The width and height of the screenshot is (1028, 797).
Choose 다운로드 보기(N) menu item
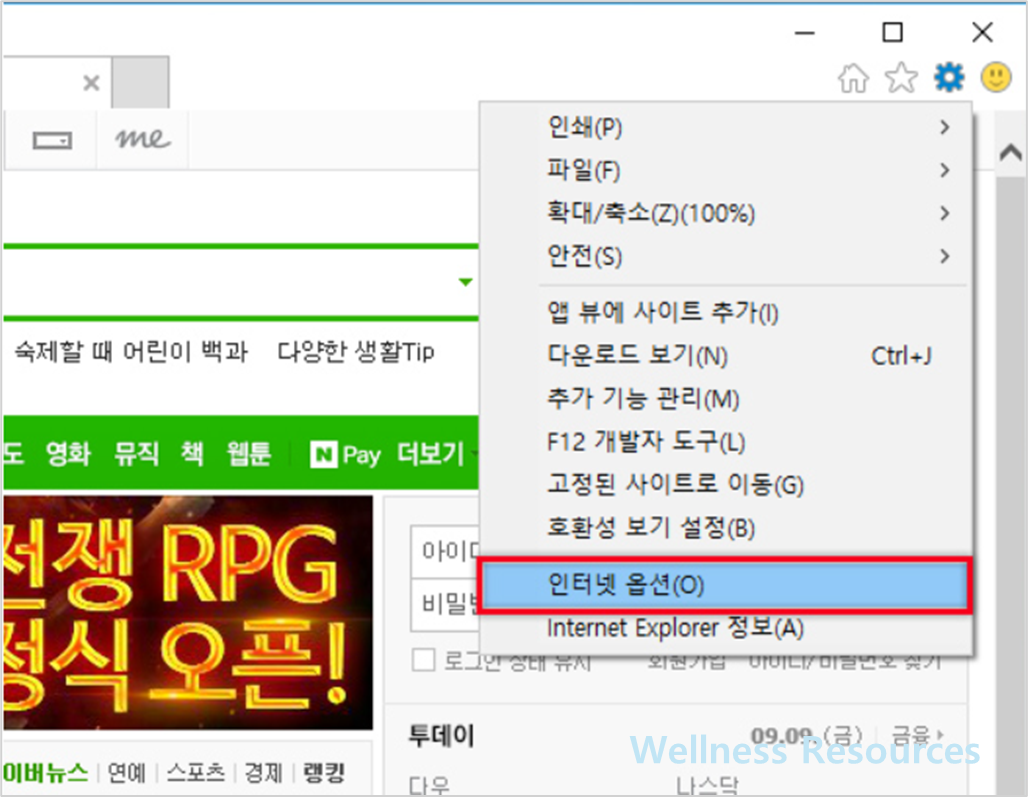pos(725,356)
